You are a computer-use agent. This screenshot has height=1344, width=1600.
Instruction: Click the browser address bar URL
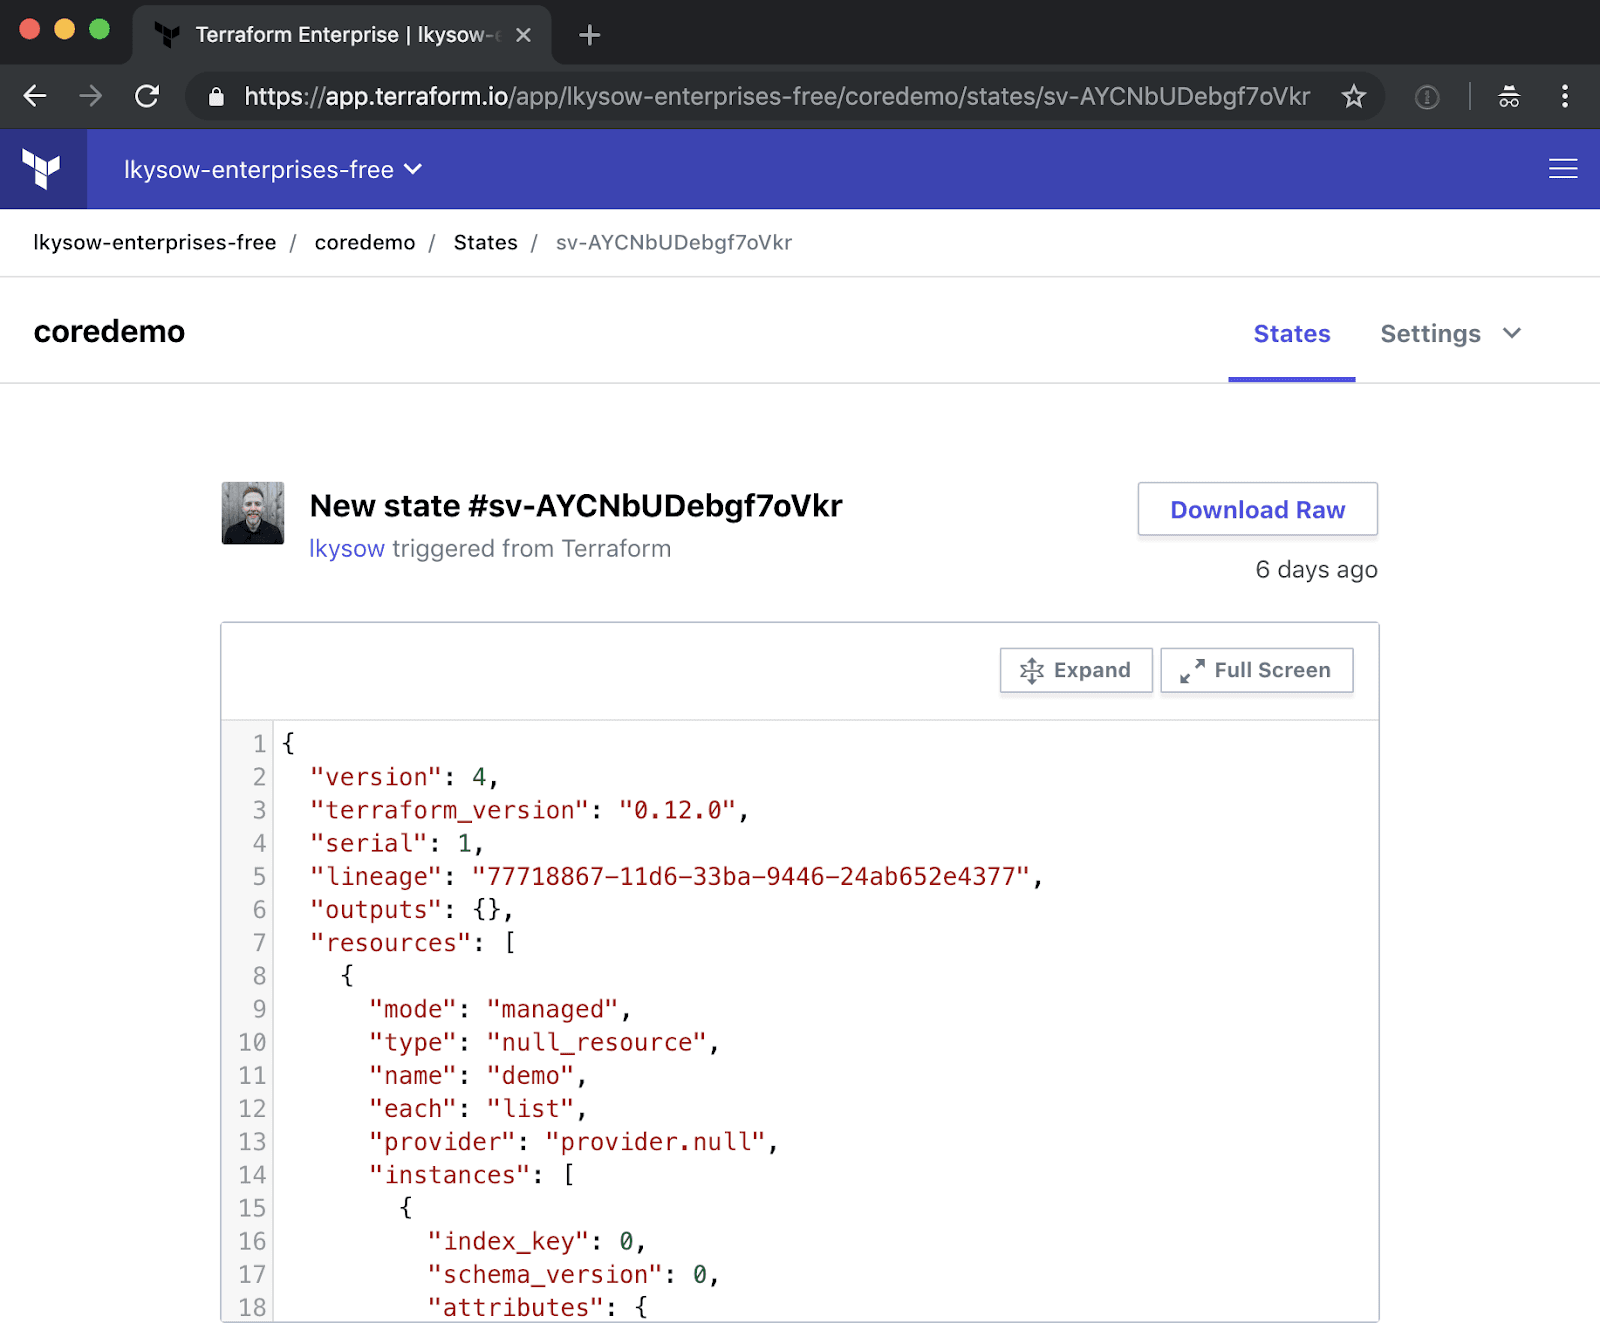click(x=776, y=96)
